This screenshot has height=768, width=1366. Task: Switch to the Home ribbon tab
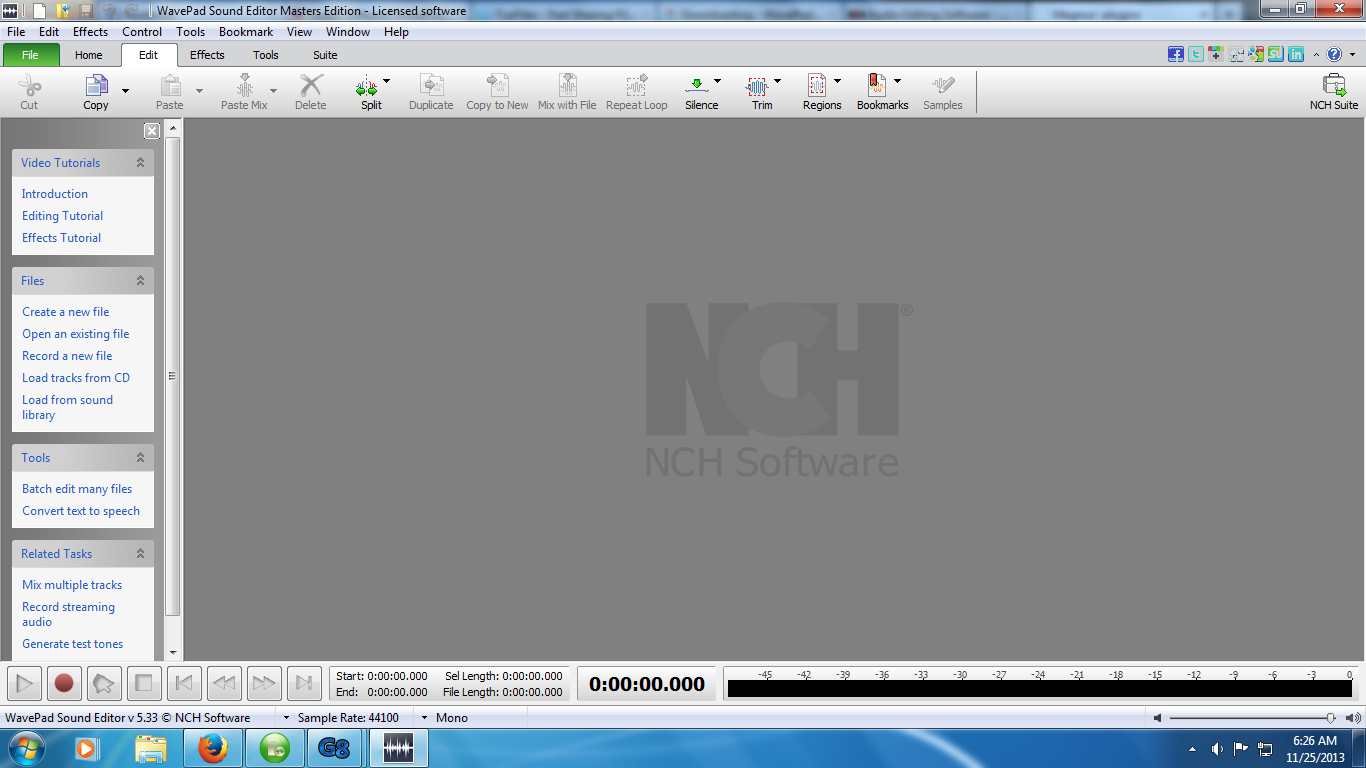point(89,55)
